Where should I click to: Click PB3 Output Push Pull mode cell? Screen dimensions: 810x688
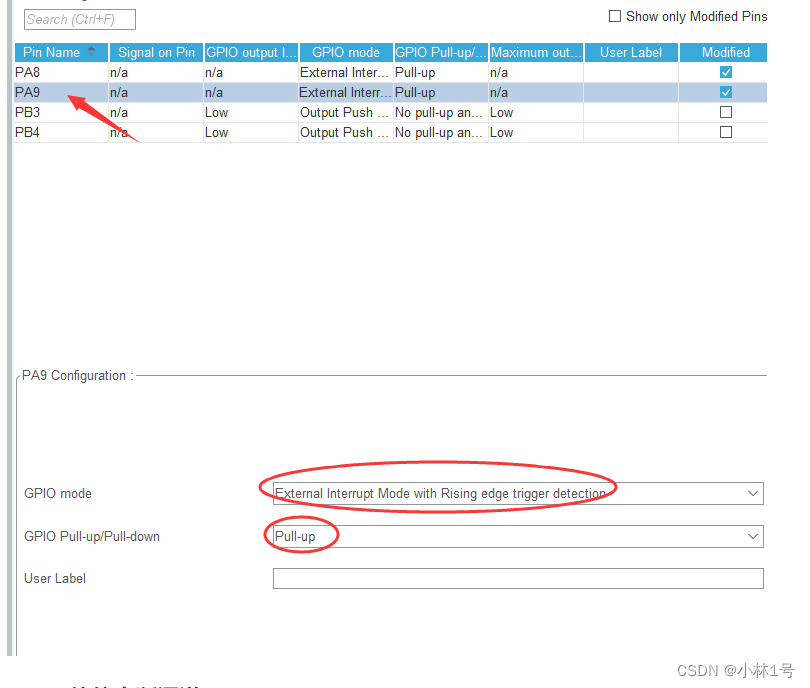346,113
